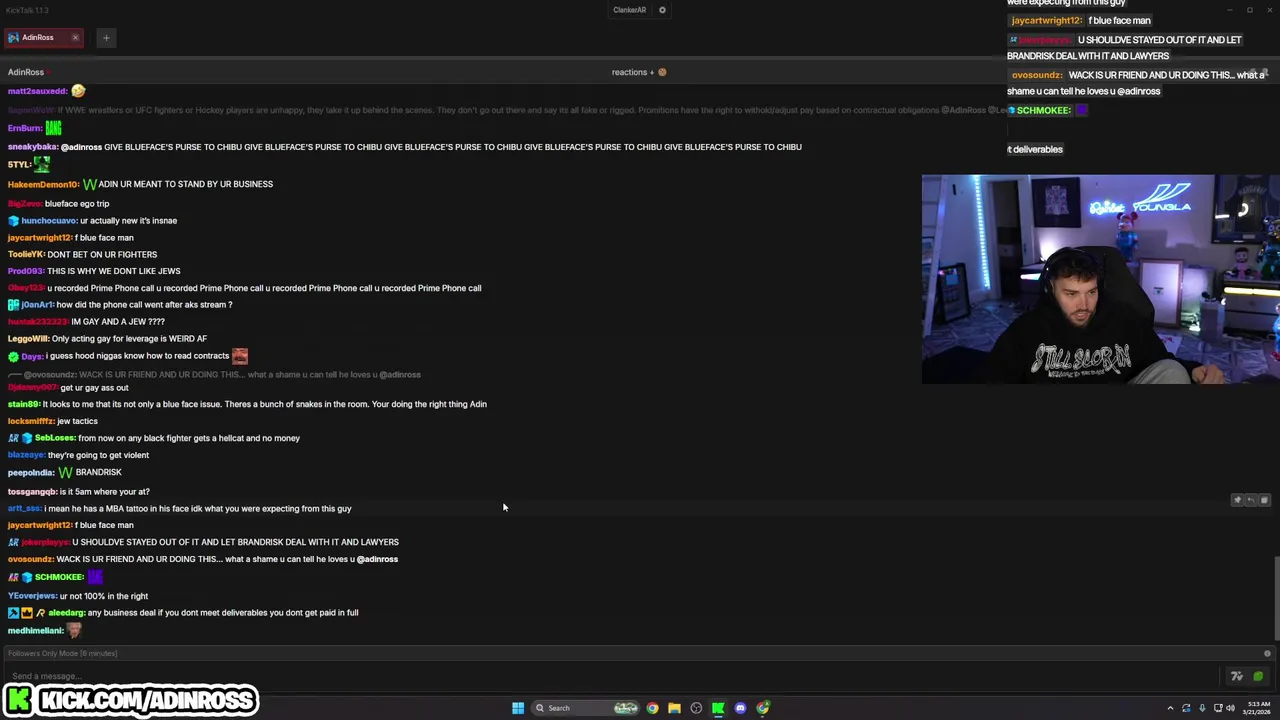Close the AdinRoss tab
Screen dimensions: 1280x720
point(75,37)
